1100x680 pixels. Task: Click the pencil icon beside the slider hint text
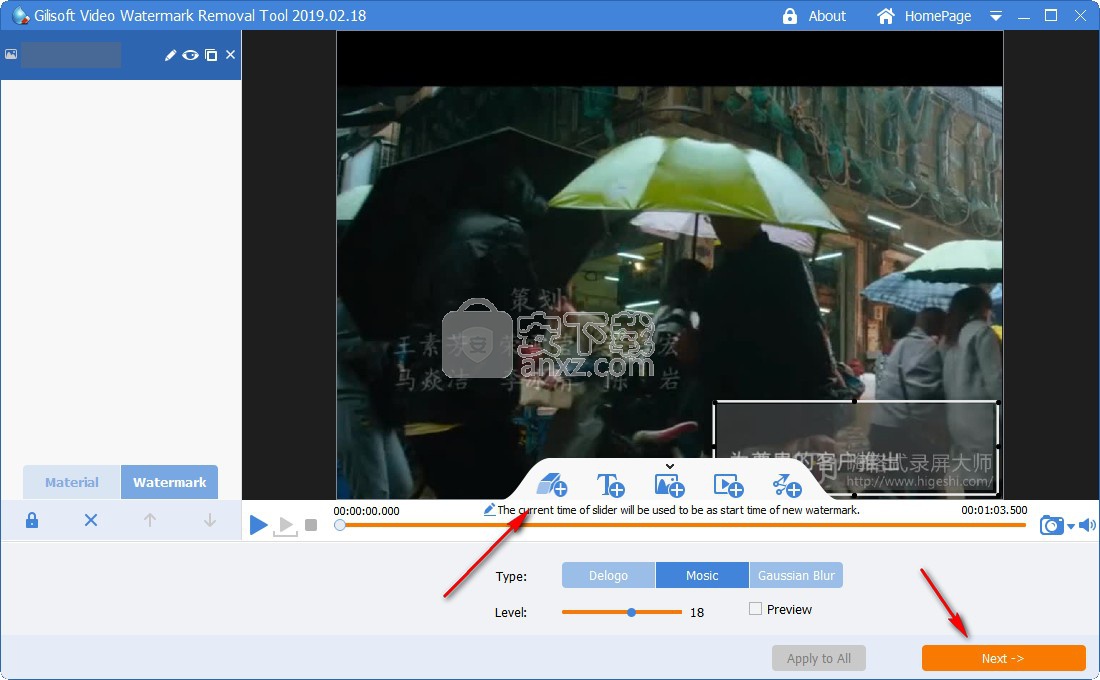(x=490, y=509)
